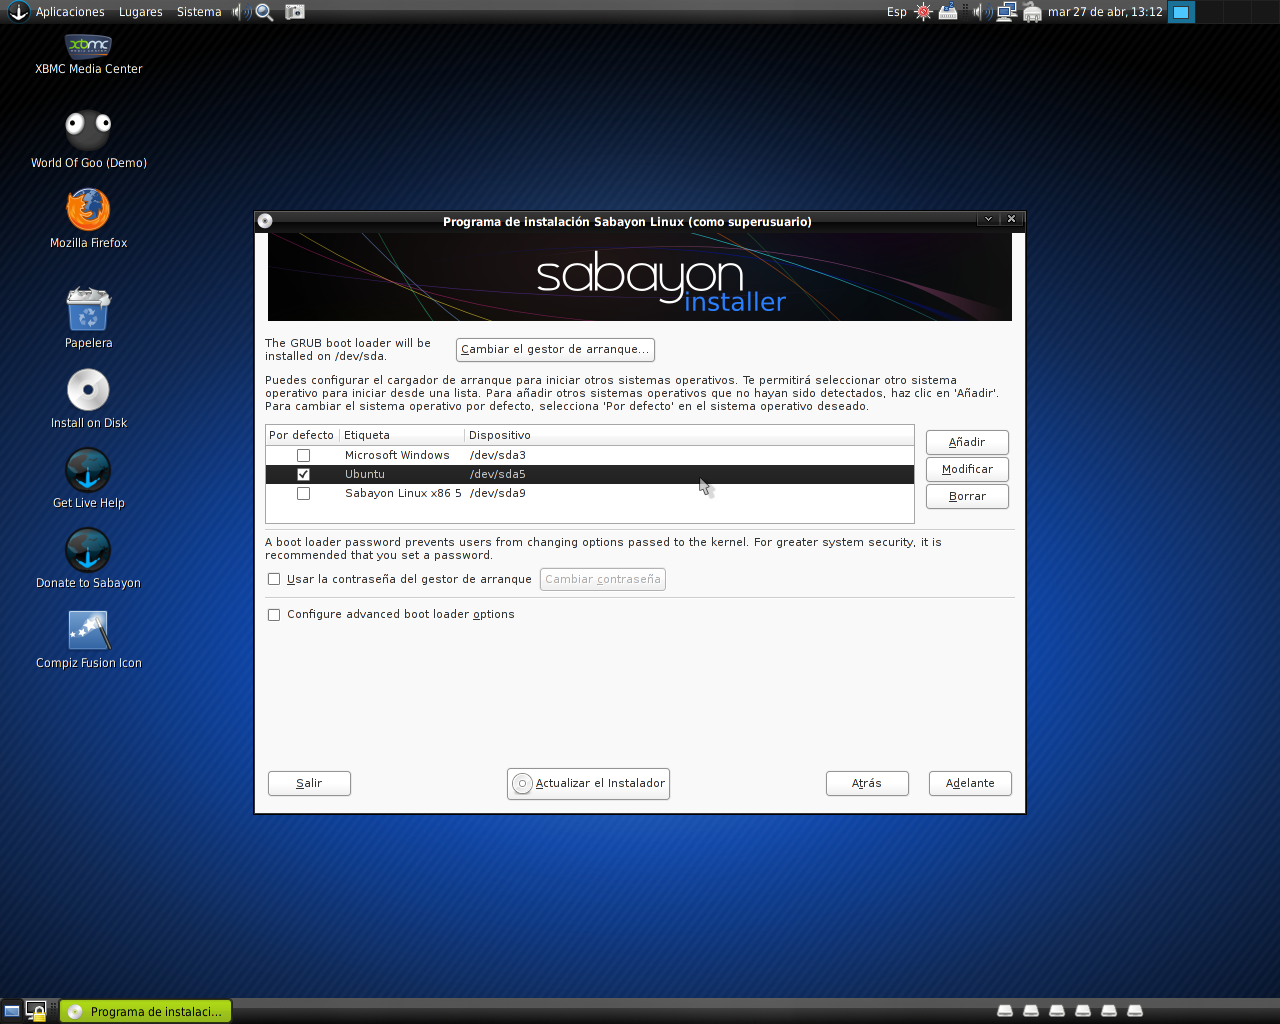The width and height of the screenshot is (1280, 1024).
Task: Sort by the 'Por defecto' column header
Action: (x=302, y=435)
